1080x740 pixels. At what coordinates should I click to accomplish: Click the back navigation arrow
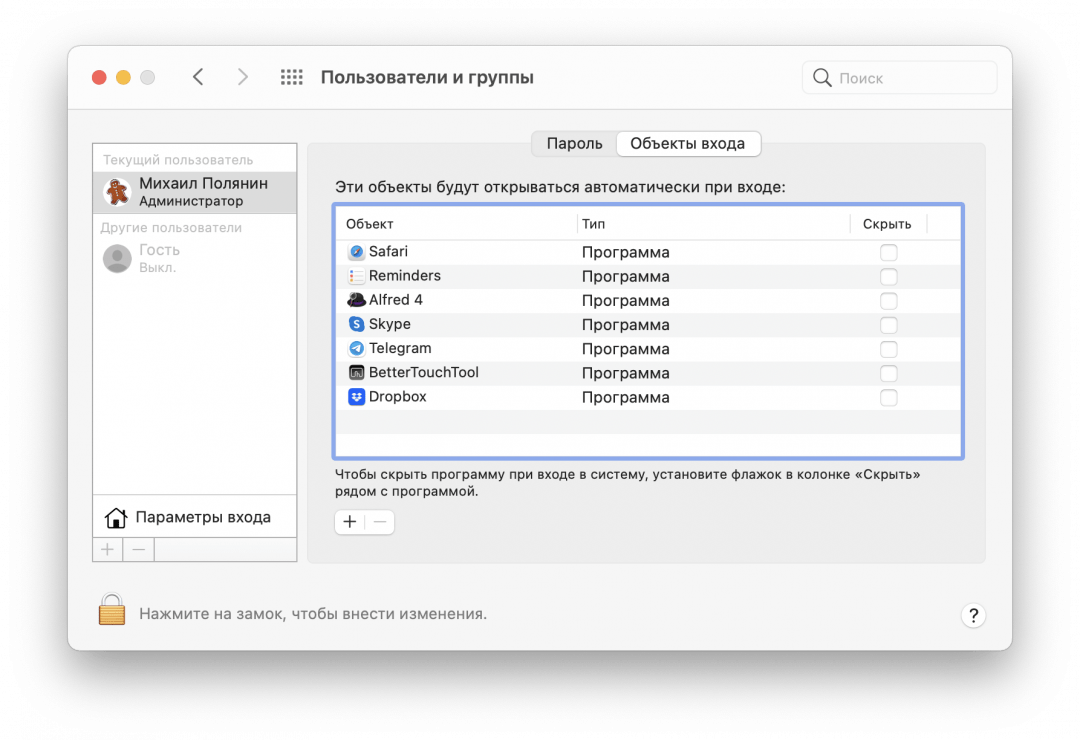197,76
